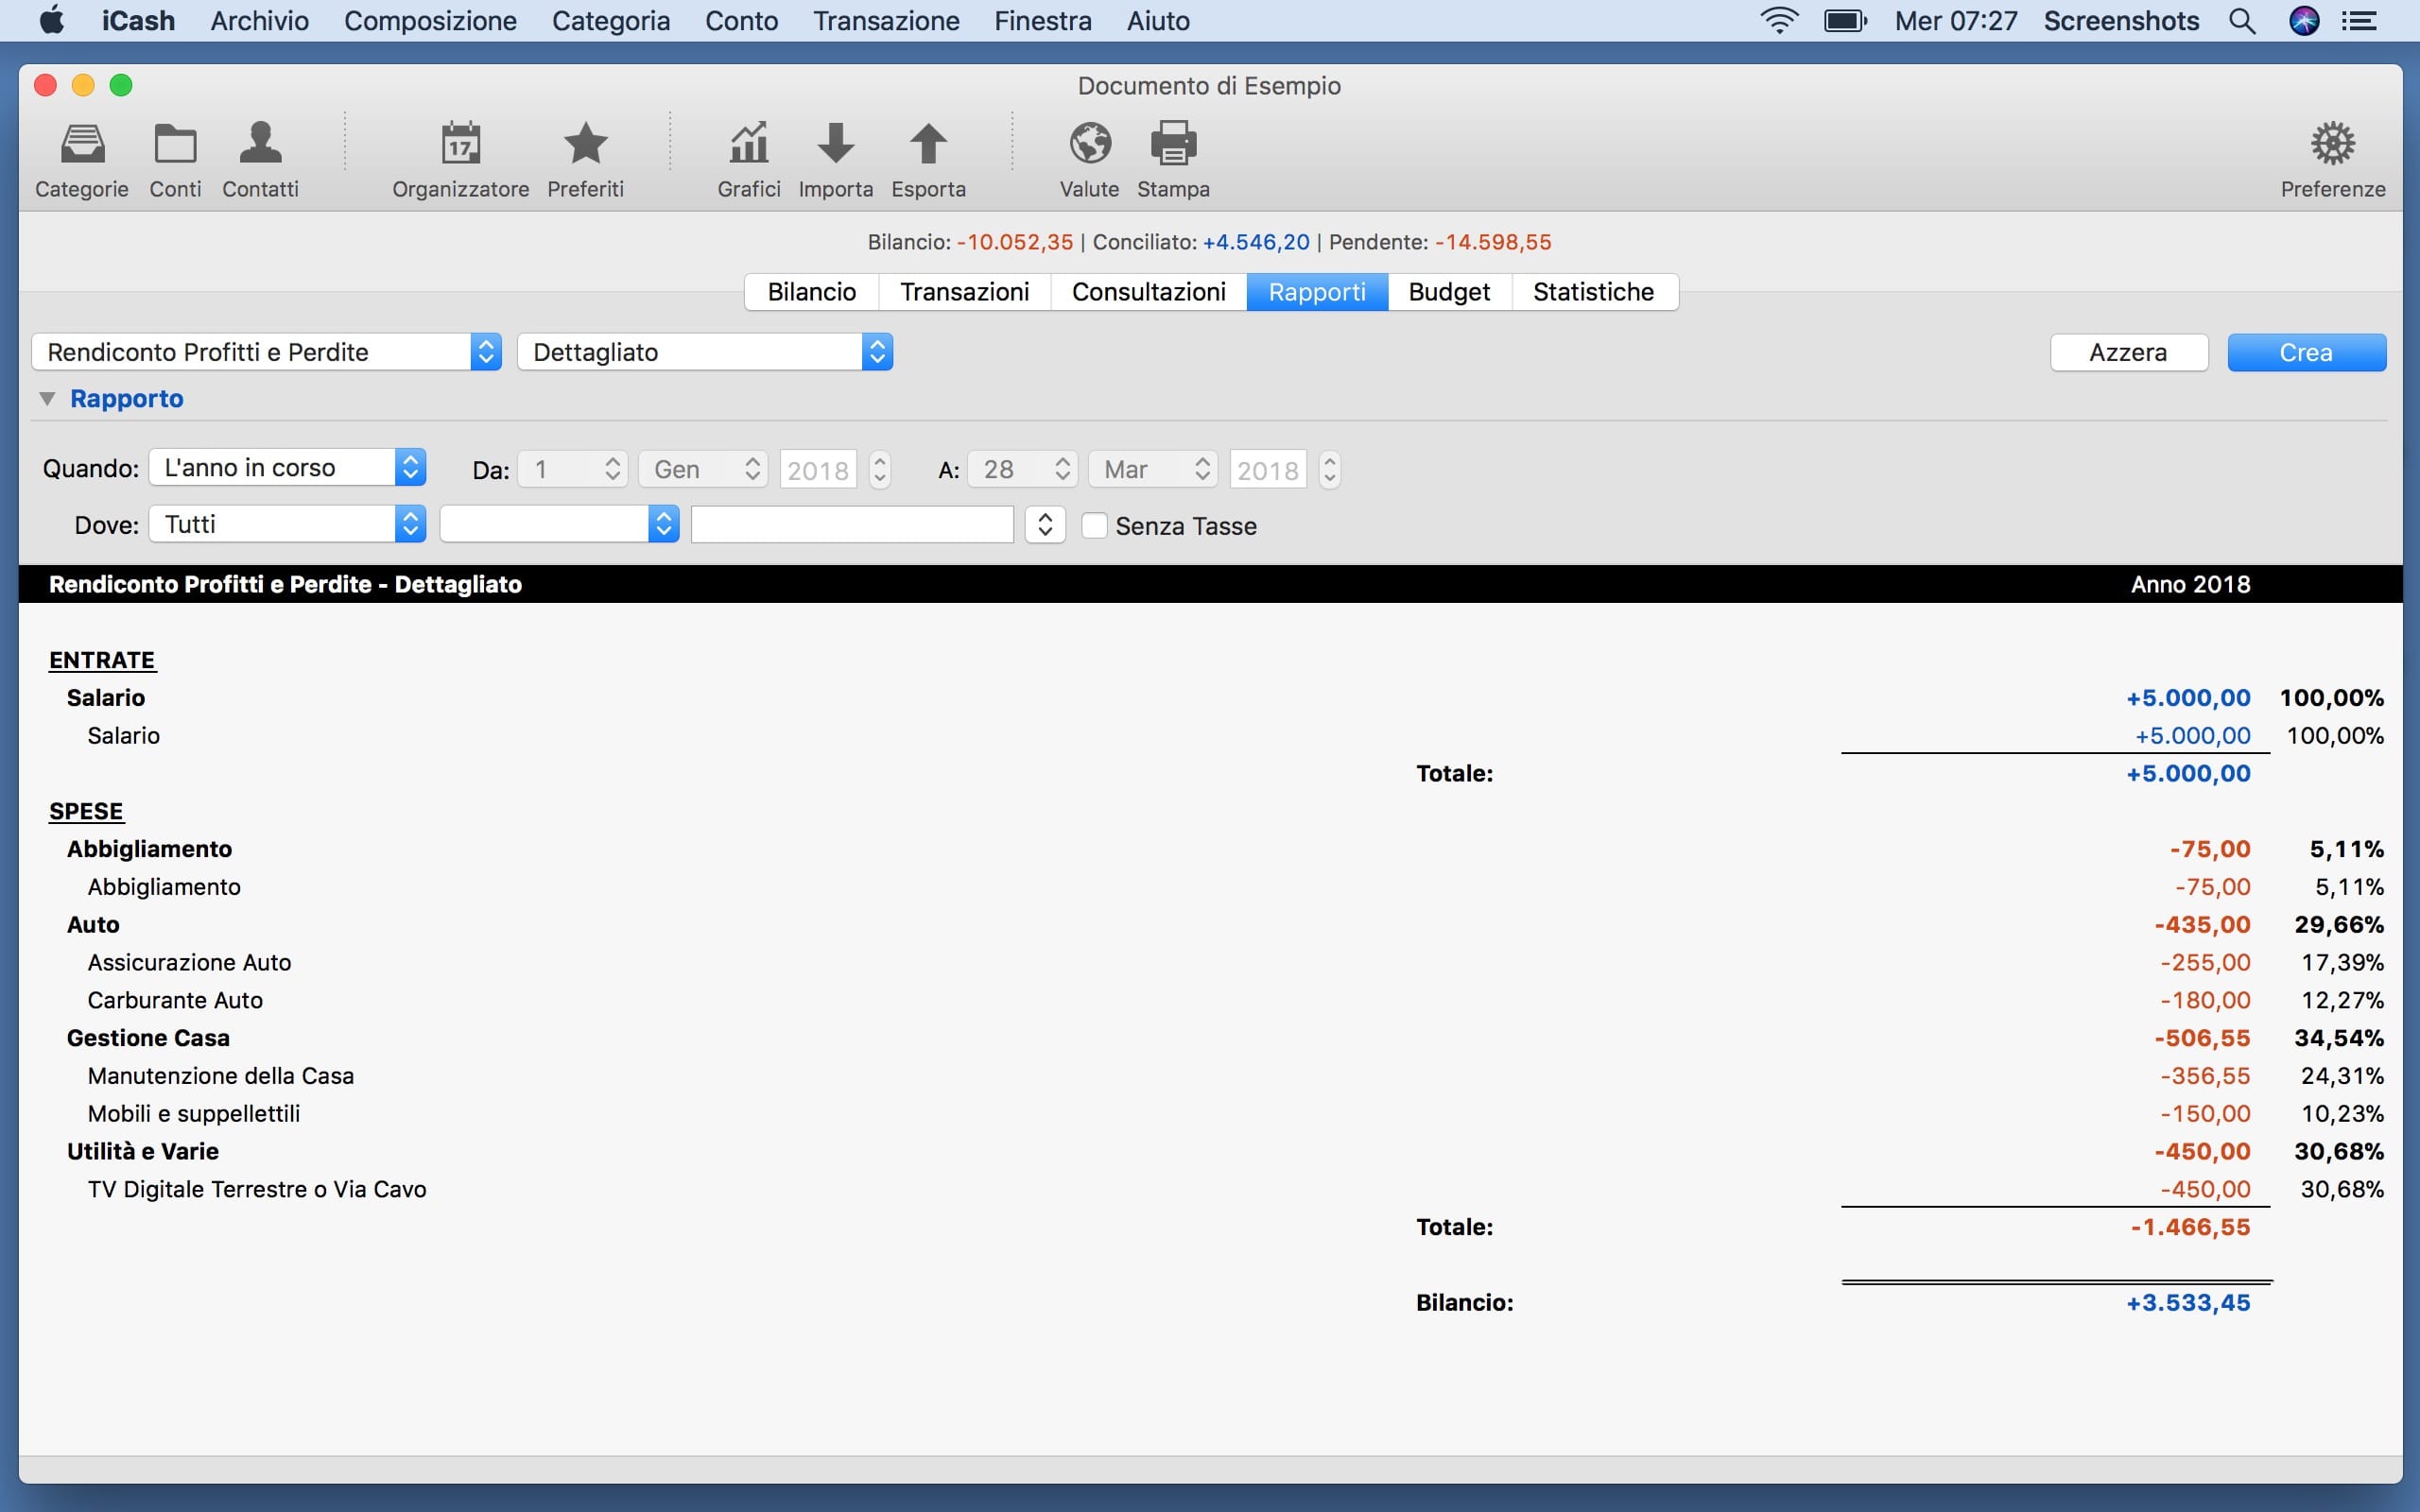
Task: Open the Rendiconto Profitti e Perdite dropdown
Action: coord(266,352)
